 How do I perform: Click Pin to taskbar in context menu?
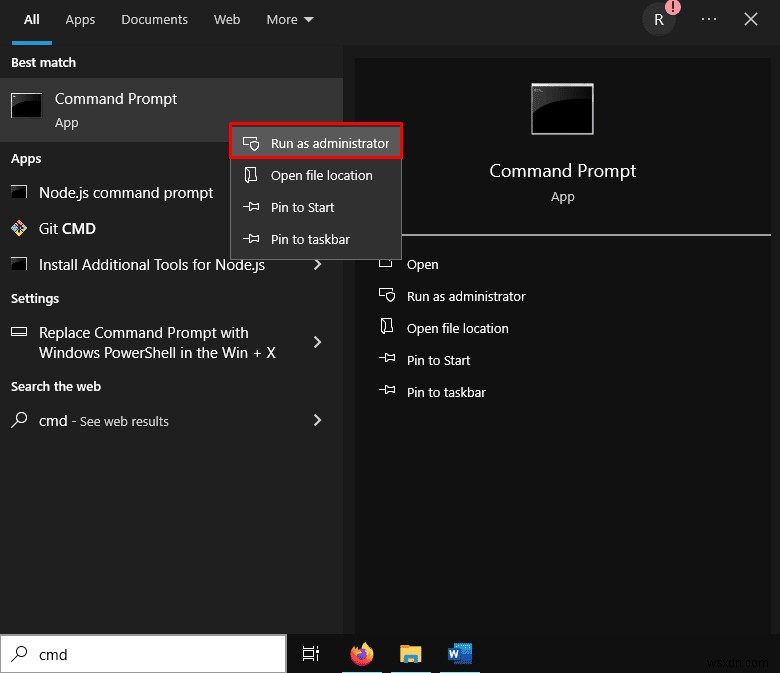click(x=316, y=239)
